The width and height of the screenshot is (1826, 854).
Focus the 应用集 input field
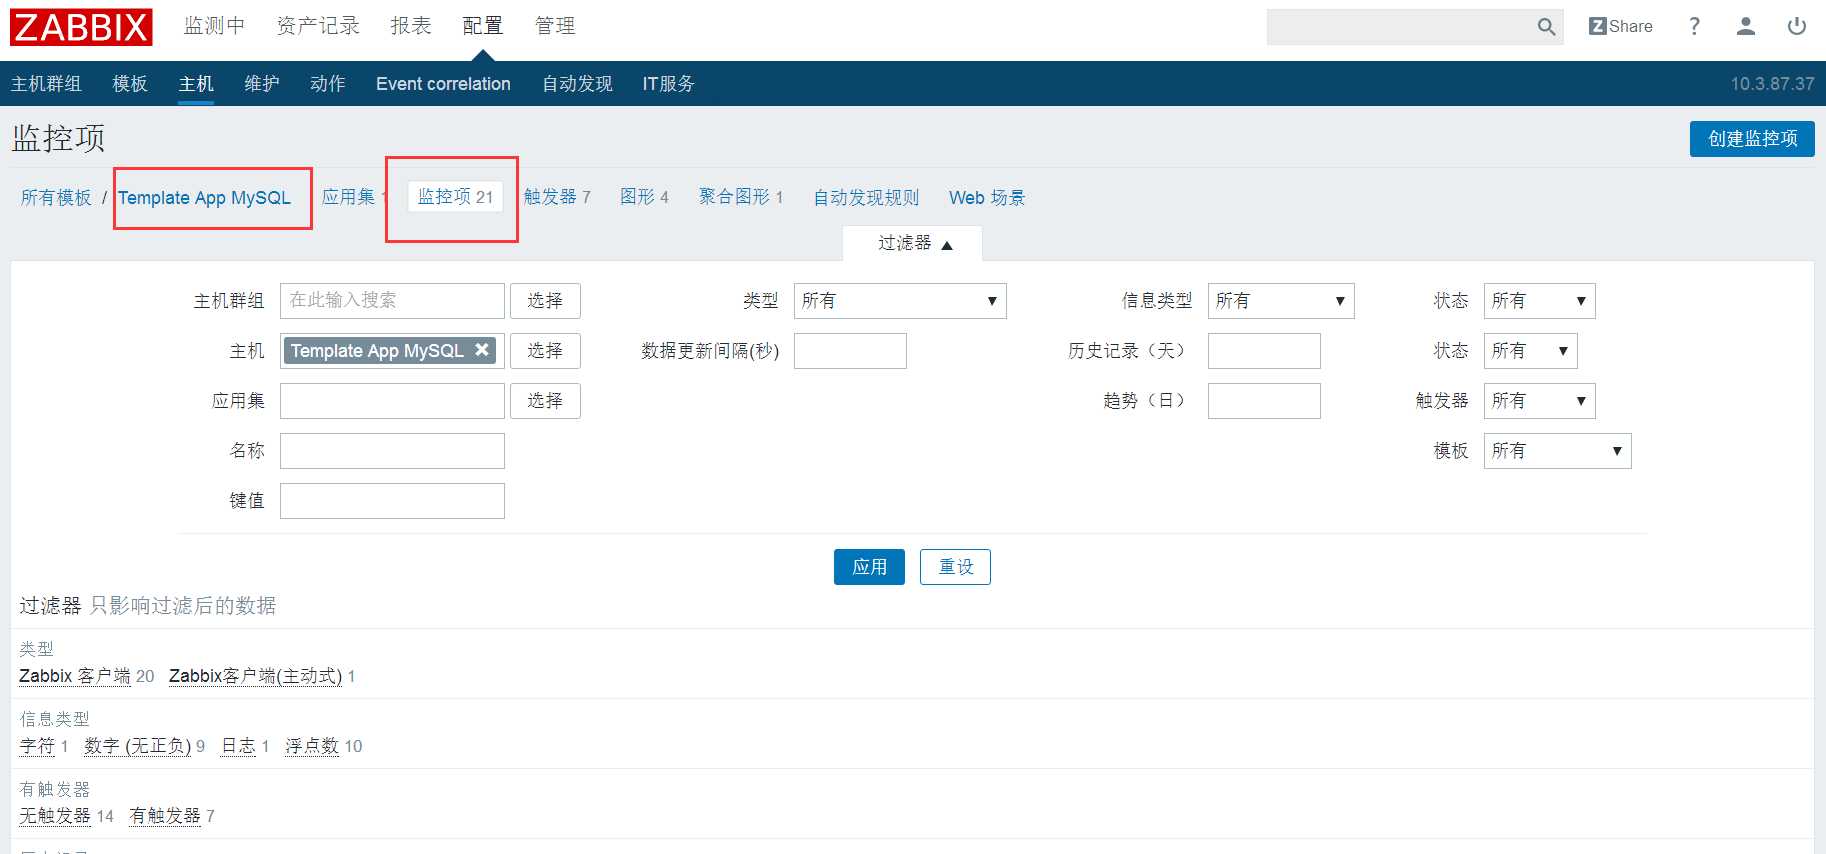point(392,401)
